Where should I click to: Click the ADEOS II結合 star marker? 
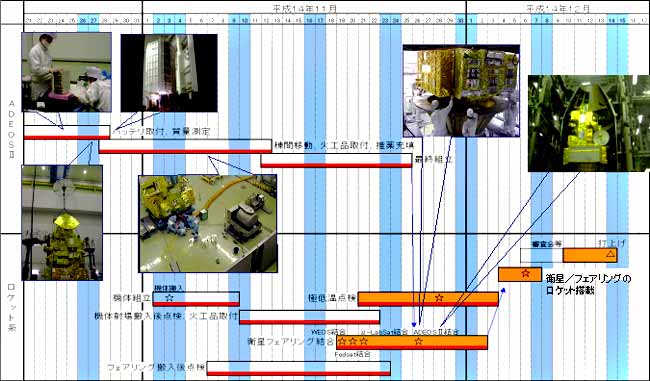(419, 341)
